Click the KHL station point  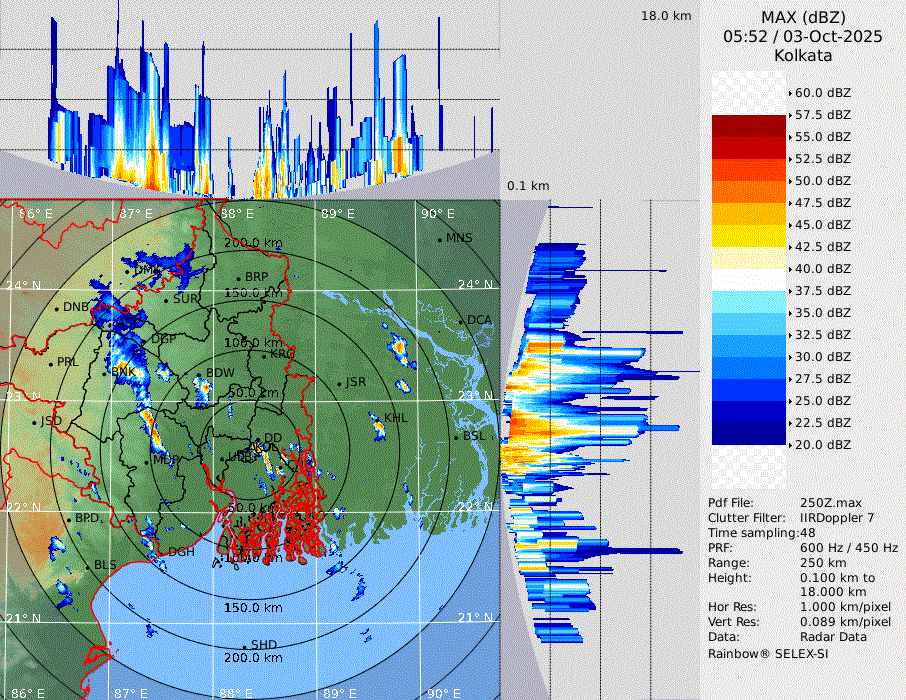coord(379,419)
